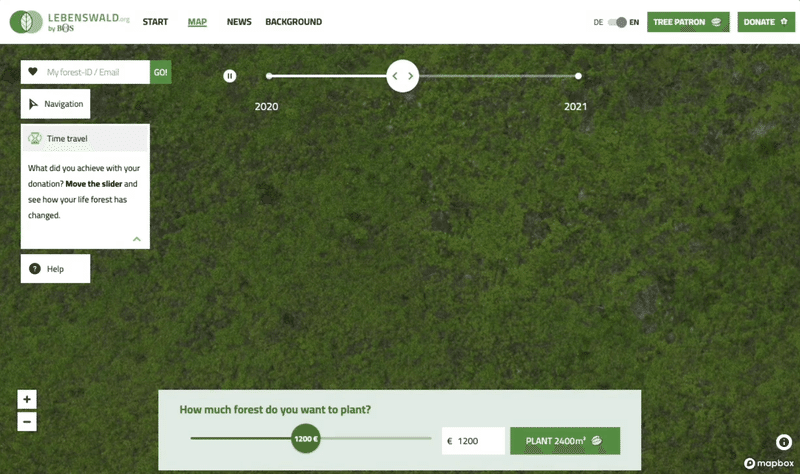Open the START page
This screenshot has height=474, width=800.
pyautogui.click(x=155, y=22)
